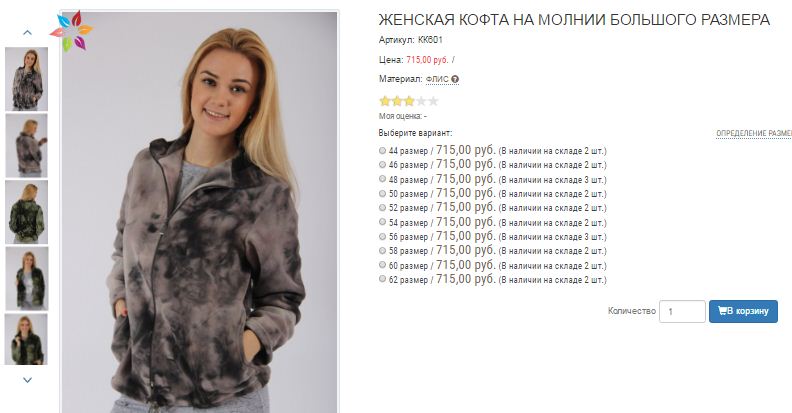Screen dimensions: 792x413
Task: Open the ФЛИС material link
Action: [x=437, y=79]
